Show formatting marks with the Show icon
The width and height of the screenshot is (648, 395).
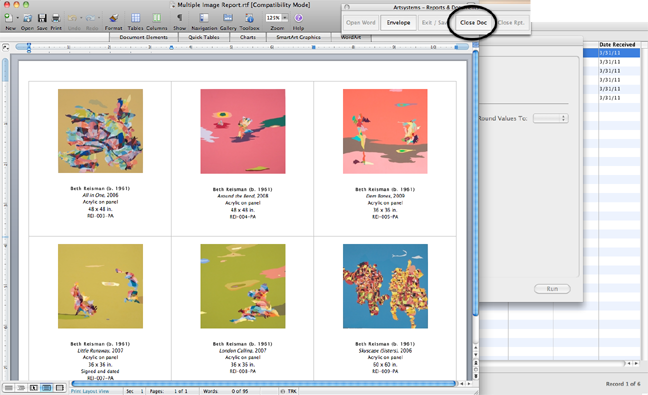pyautogui.click(x=179, y=18)
